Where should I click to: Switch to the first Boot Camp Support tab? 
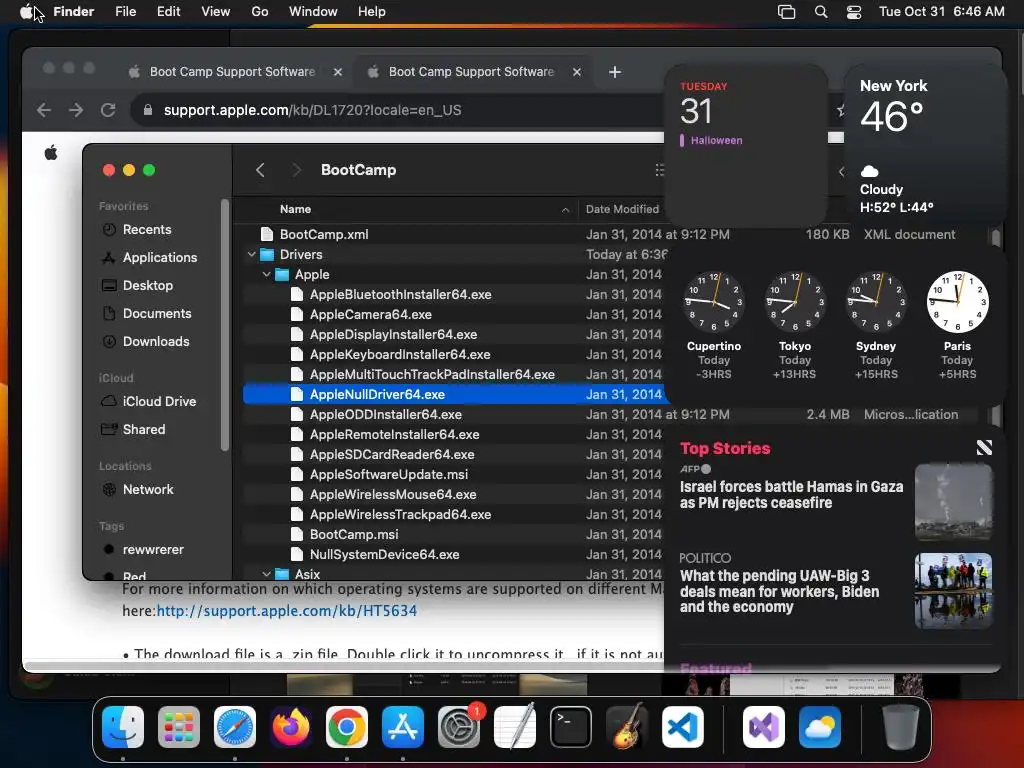point(232,72)
